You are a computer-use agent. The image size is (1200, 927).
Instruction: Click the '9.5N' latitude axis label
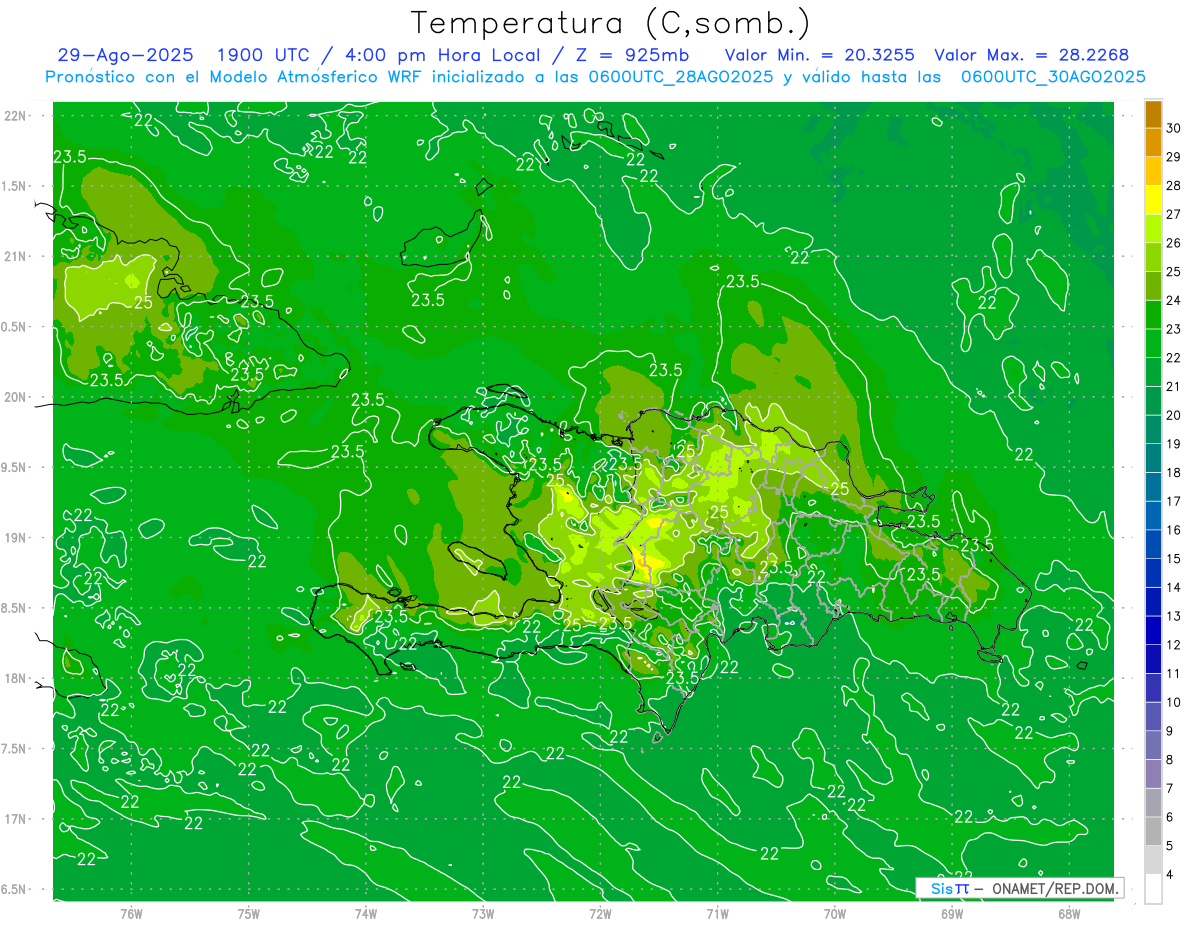15,467
